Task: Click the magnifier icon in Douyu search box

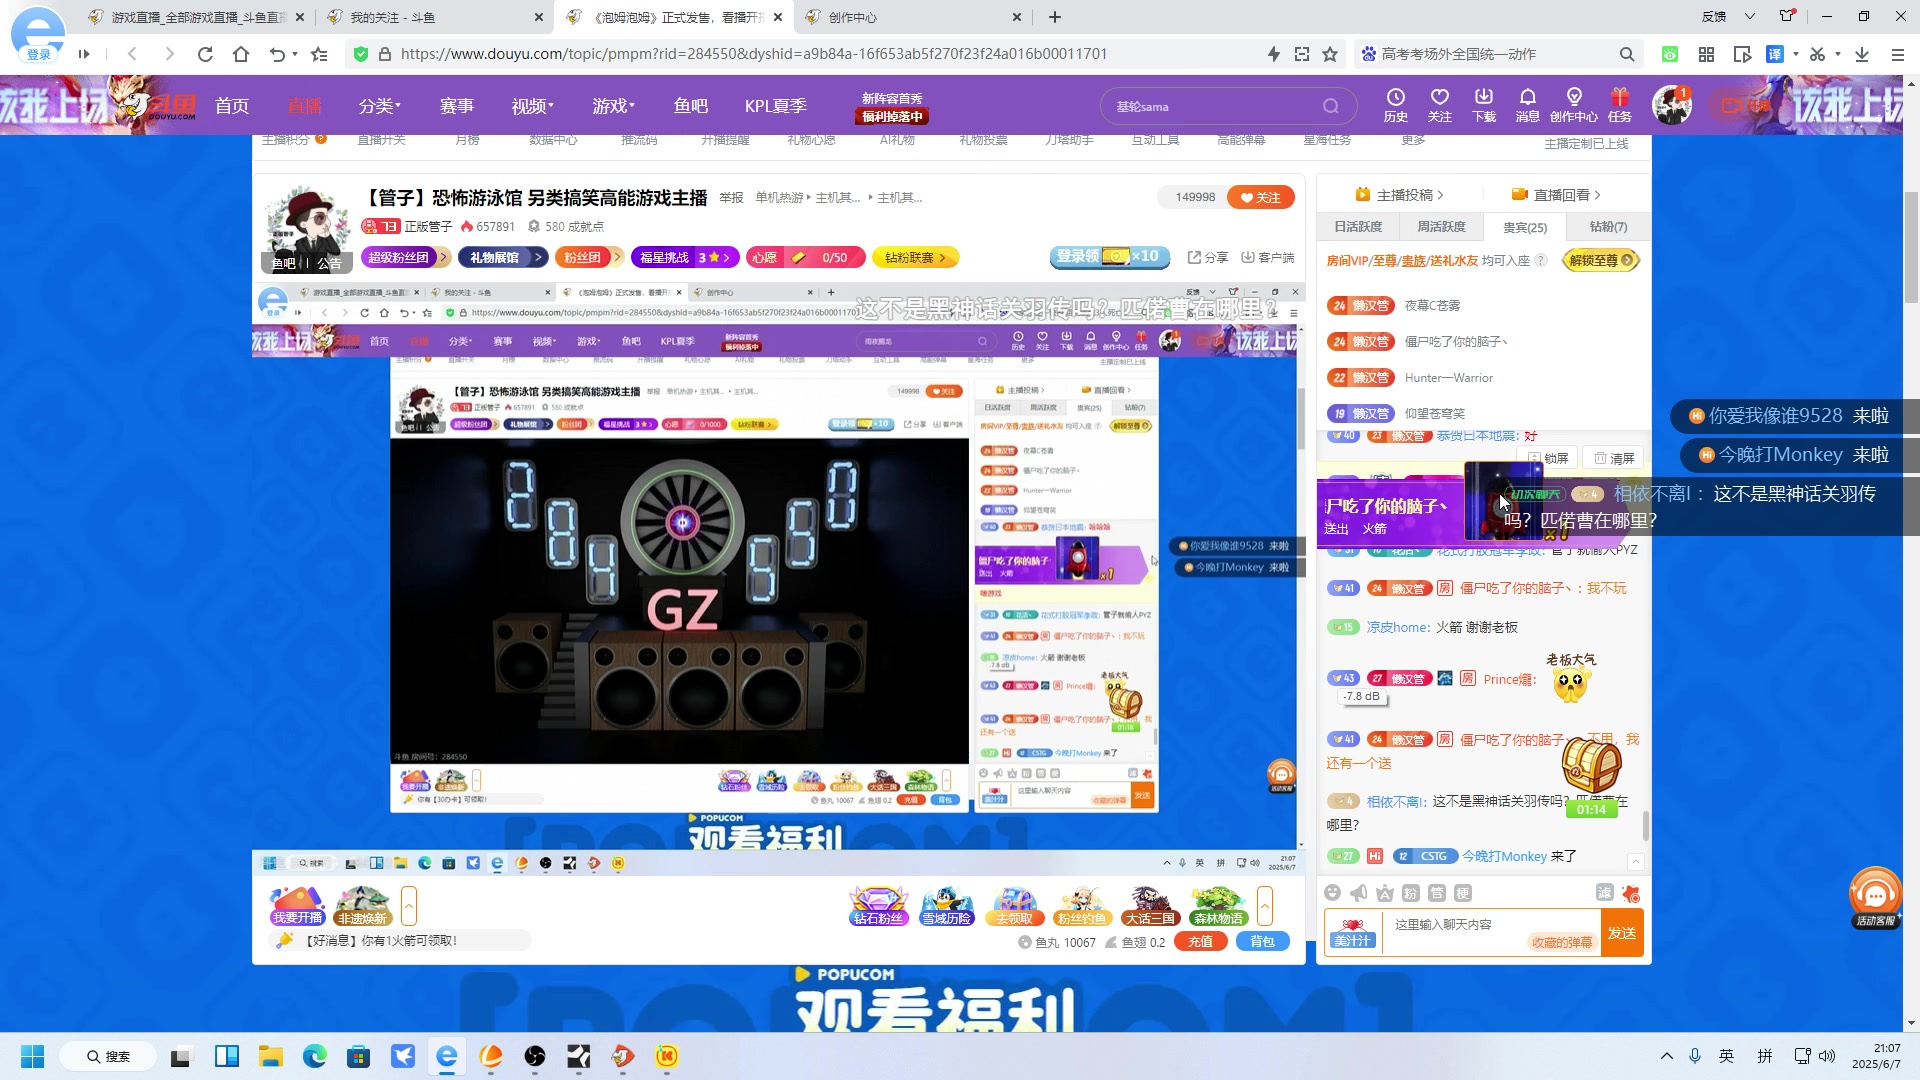Action: [x=1331, y=106]
